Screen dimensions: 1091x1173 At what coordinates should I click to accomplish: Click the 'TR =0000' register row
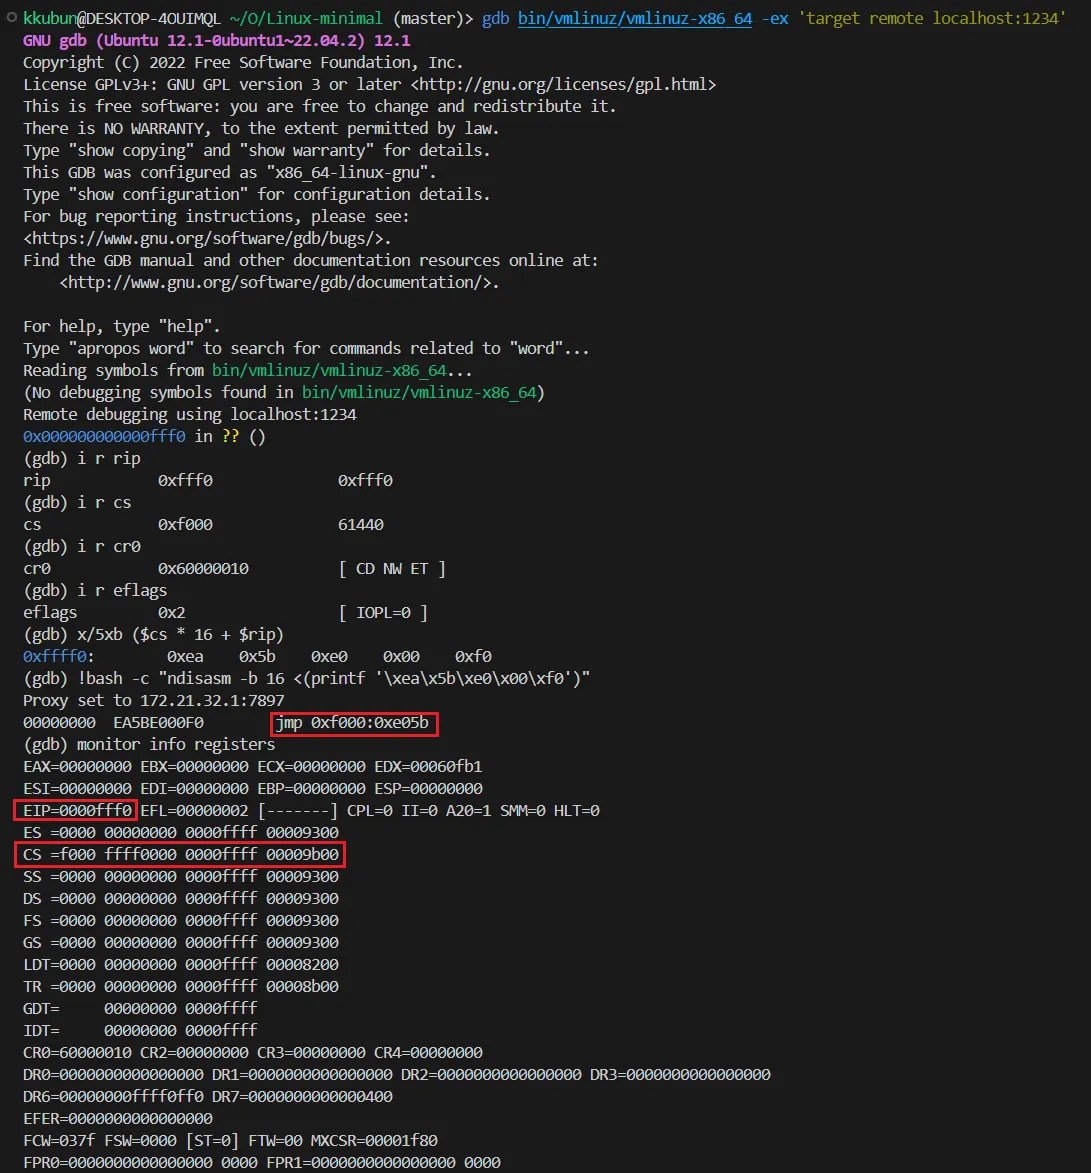pos(181,987)
